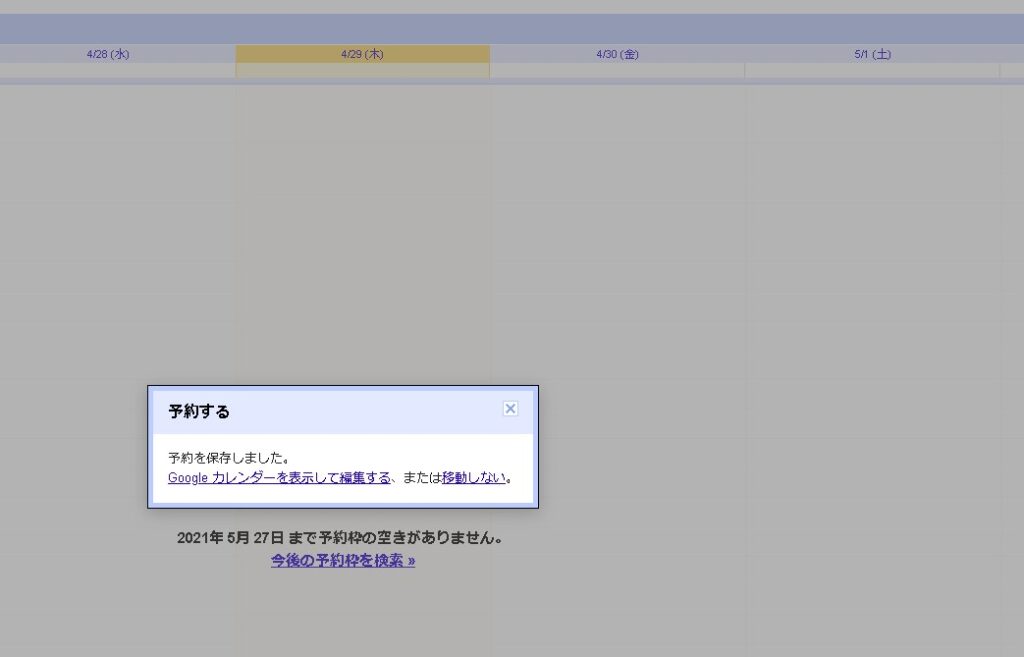Click the all-day cell under 4/29 (木)
The image size is (1024, 657).
tap(362, 71)
